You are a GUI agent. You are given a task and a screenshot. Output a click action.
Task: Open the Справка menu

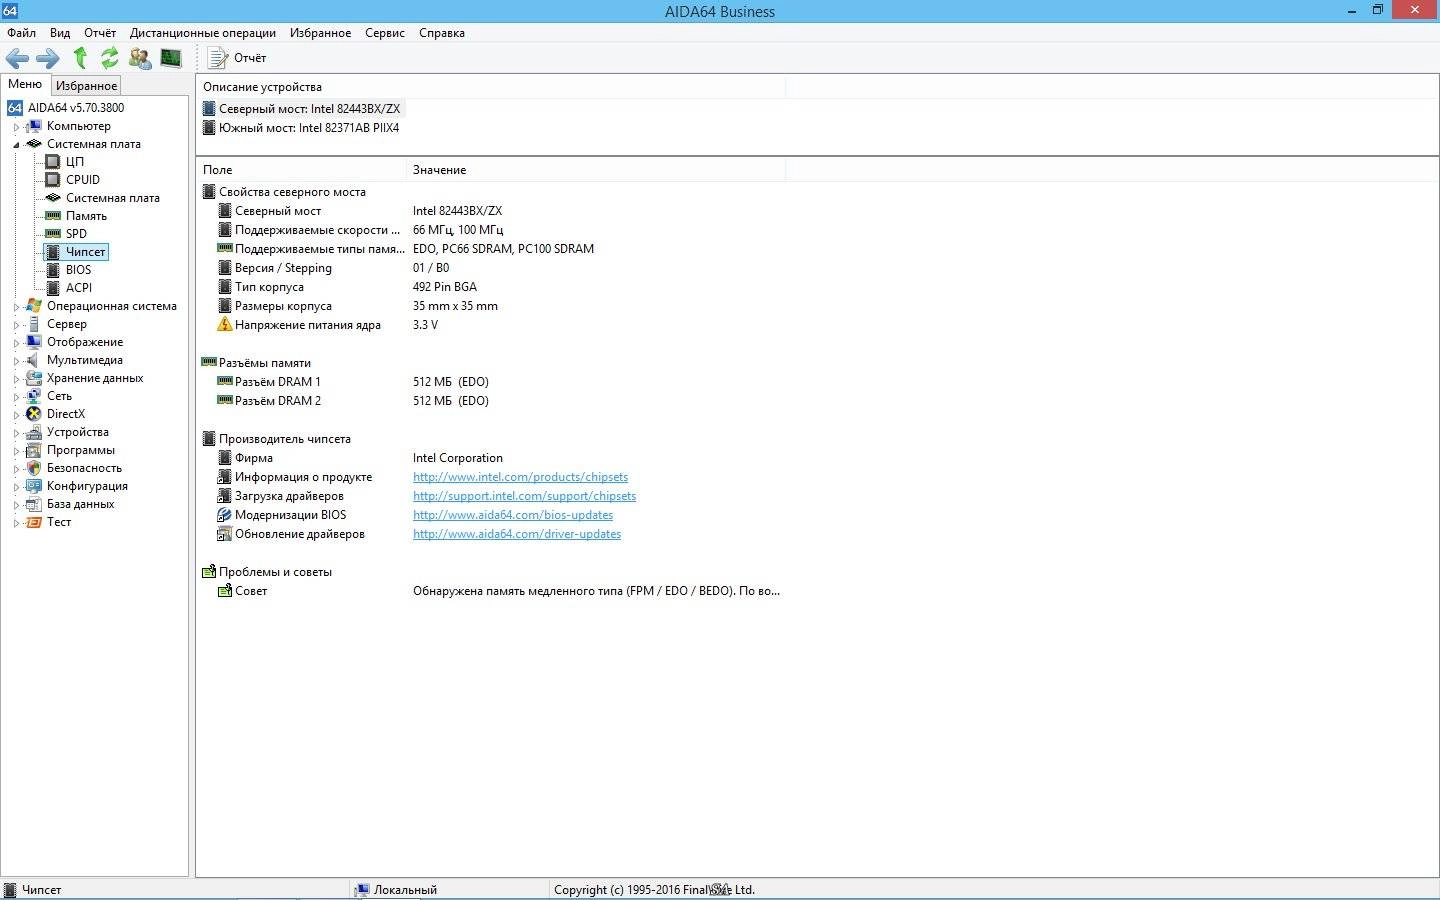point(442,33)
